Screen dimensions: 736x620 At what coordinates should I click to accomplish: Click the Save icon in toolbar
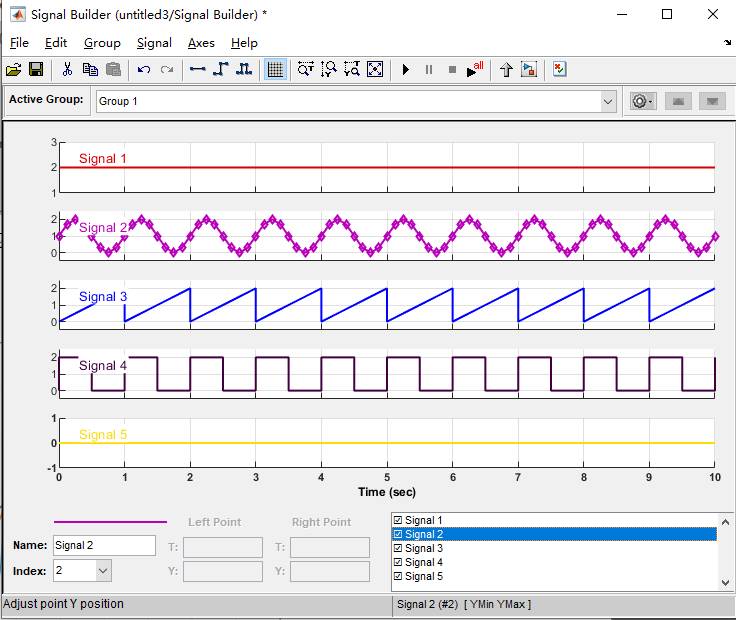pos(36,69)
